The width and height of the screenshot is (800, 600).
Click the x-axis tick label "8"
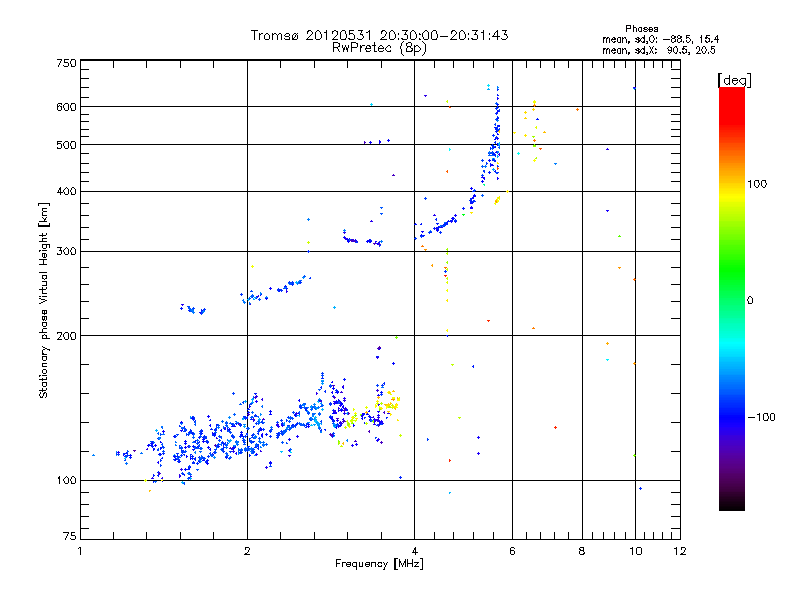[582, 552]
